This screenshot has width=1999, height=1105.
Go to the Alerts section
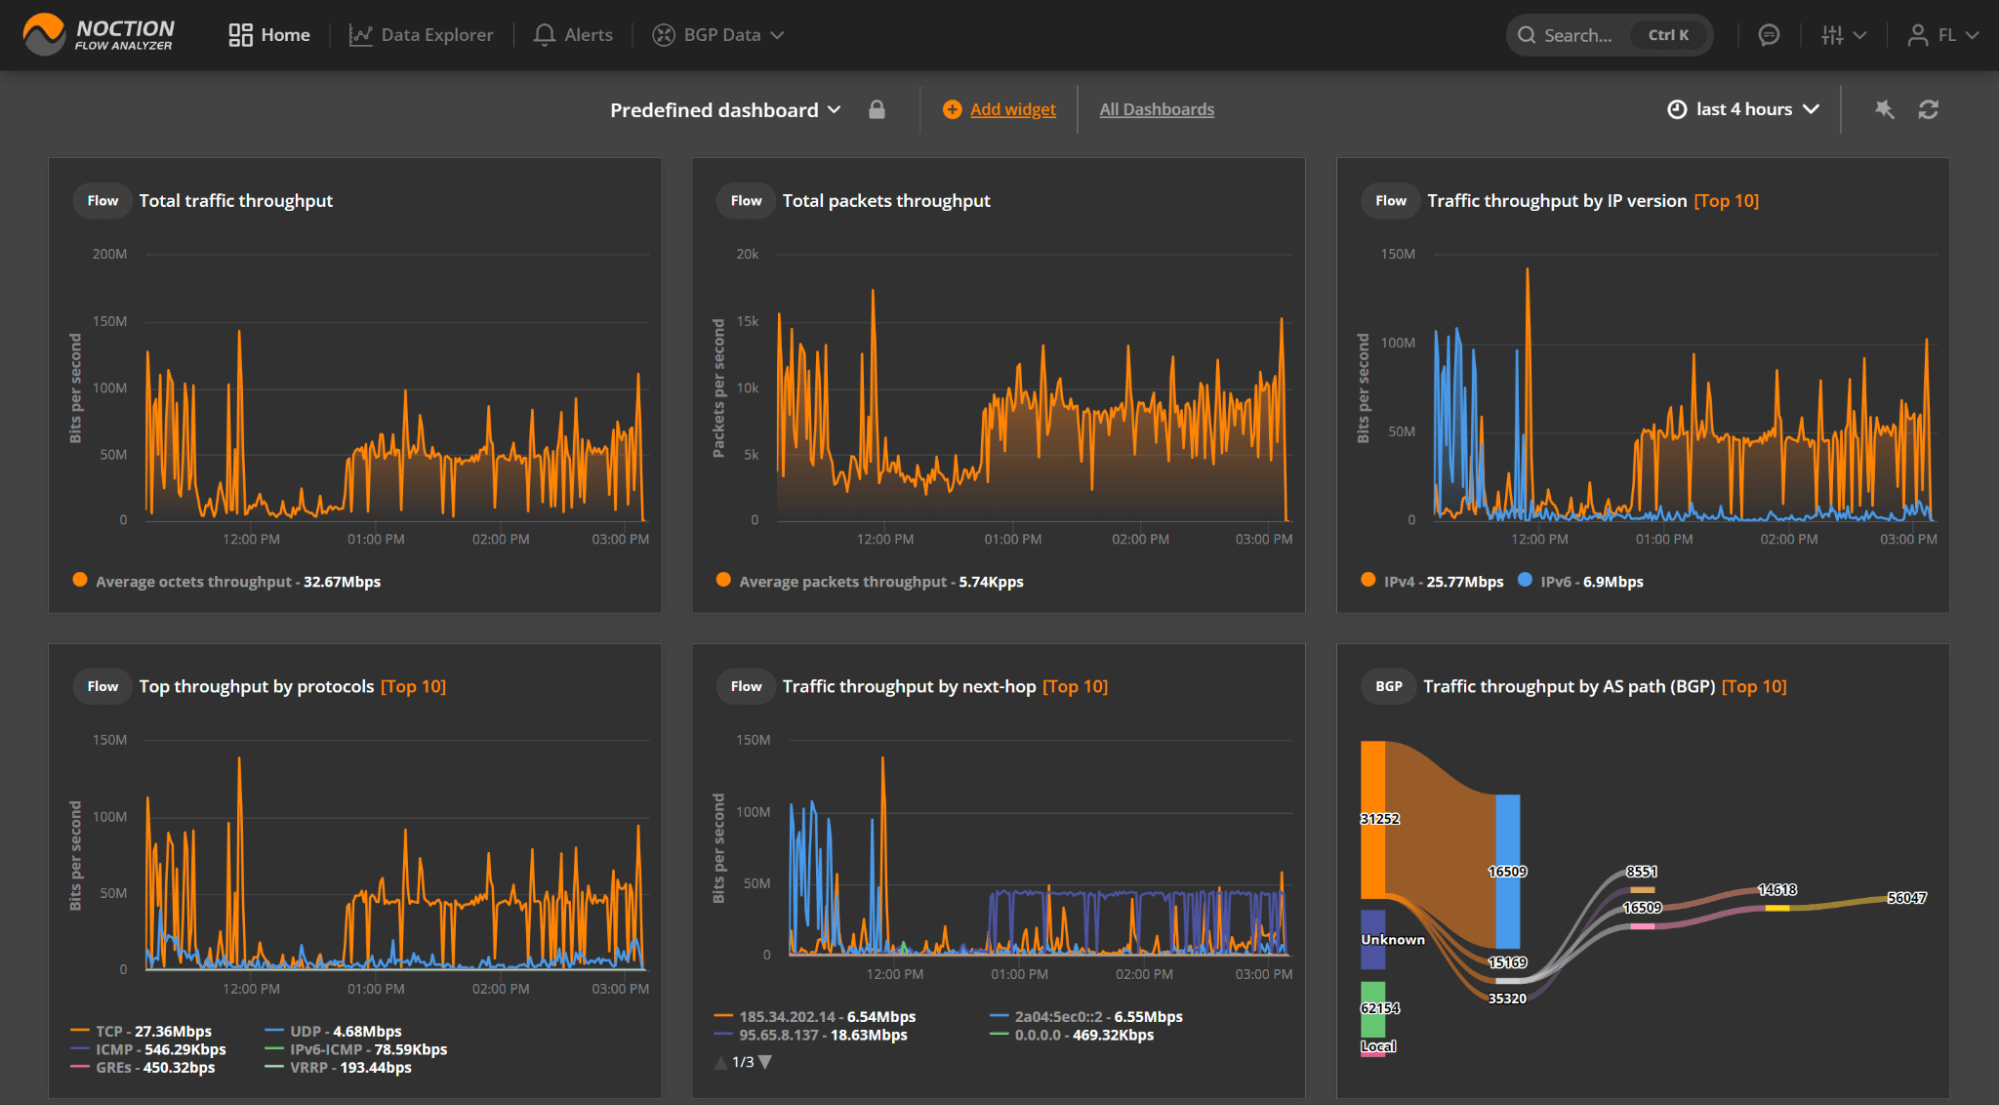(x=573, y=35)
